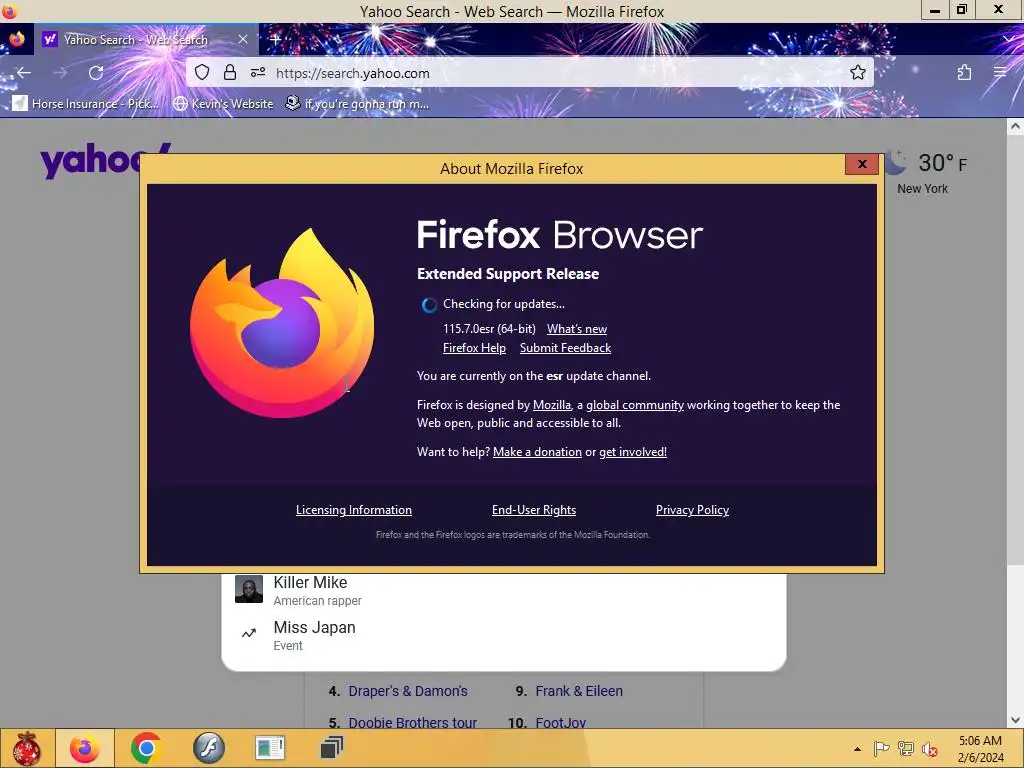Viewport: 1024px width, 768px height.
Task: Open Licensing Information link
Action: pos(354,510)
